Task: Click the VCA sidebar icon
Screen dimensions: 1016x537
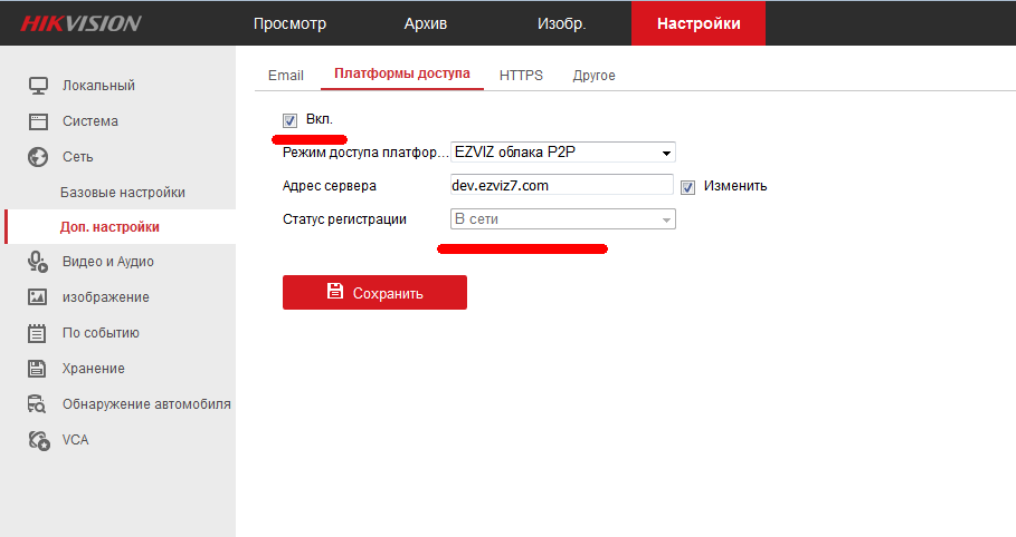Action: pyautogui.click(x=38, y=440)
